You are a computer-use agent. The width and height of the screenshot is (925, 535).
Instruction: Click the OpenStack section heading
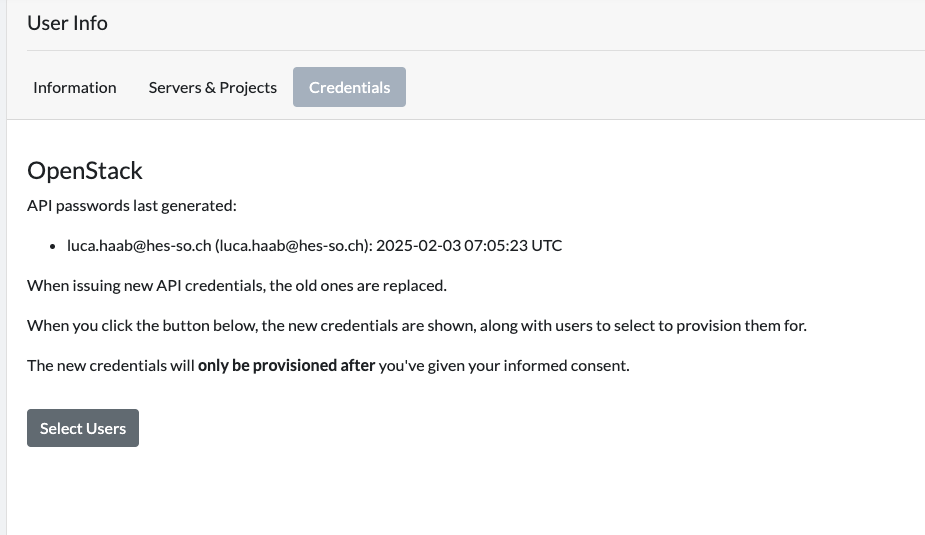[x=85, y=171]
